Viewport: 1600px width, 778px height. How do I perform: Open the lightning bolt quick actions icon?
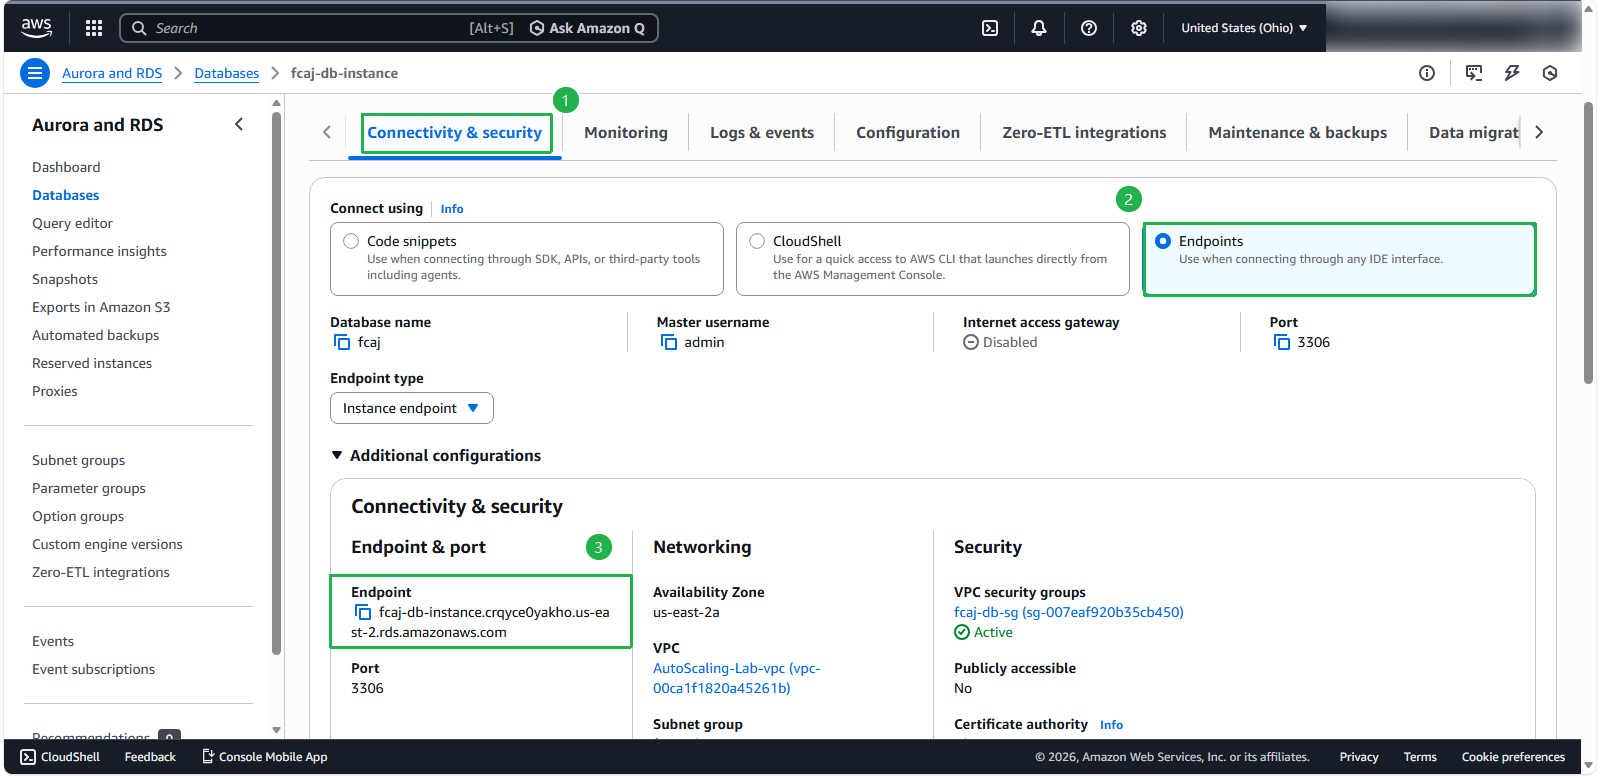coord(1512,73)
